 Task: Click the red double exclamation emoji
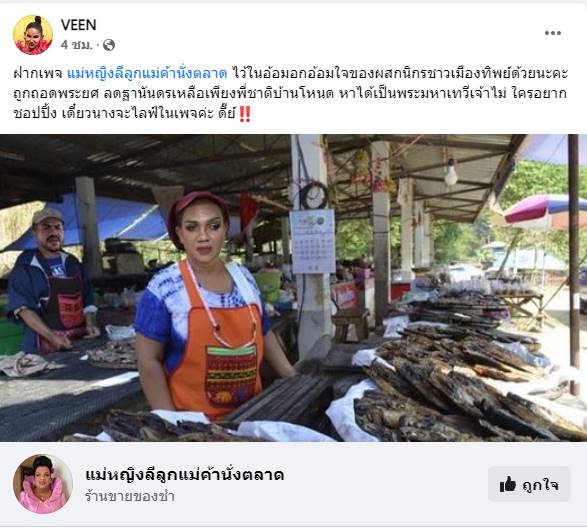coord(244,113)
